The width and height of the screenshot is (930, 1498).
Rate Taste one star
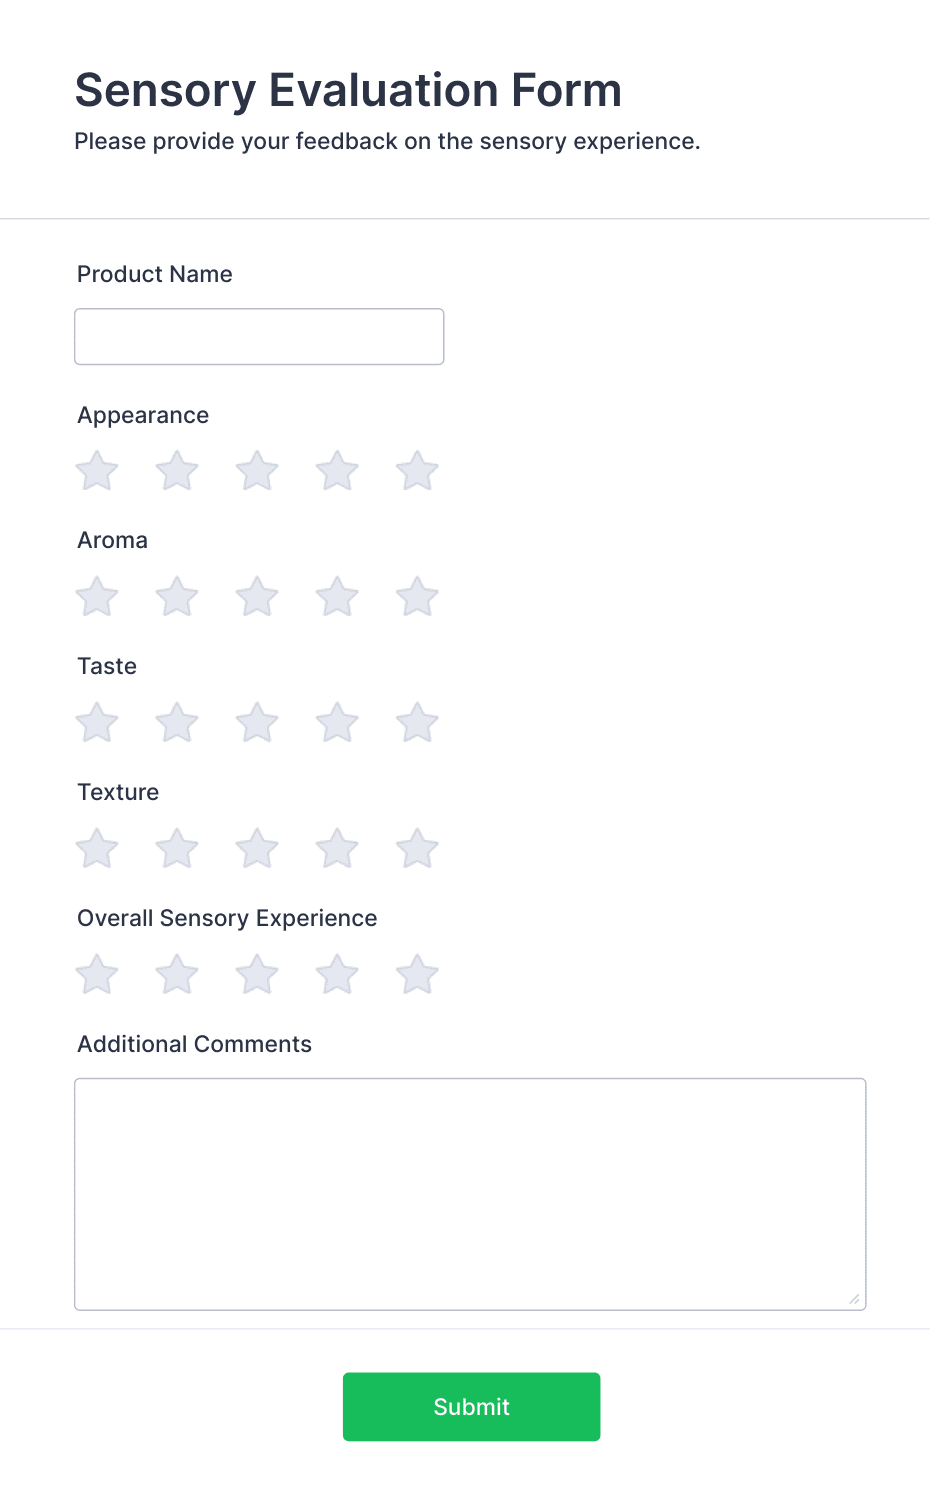[96, 722]
